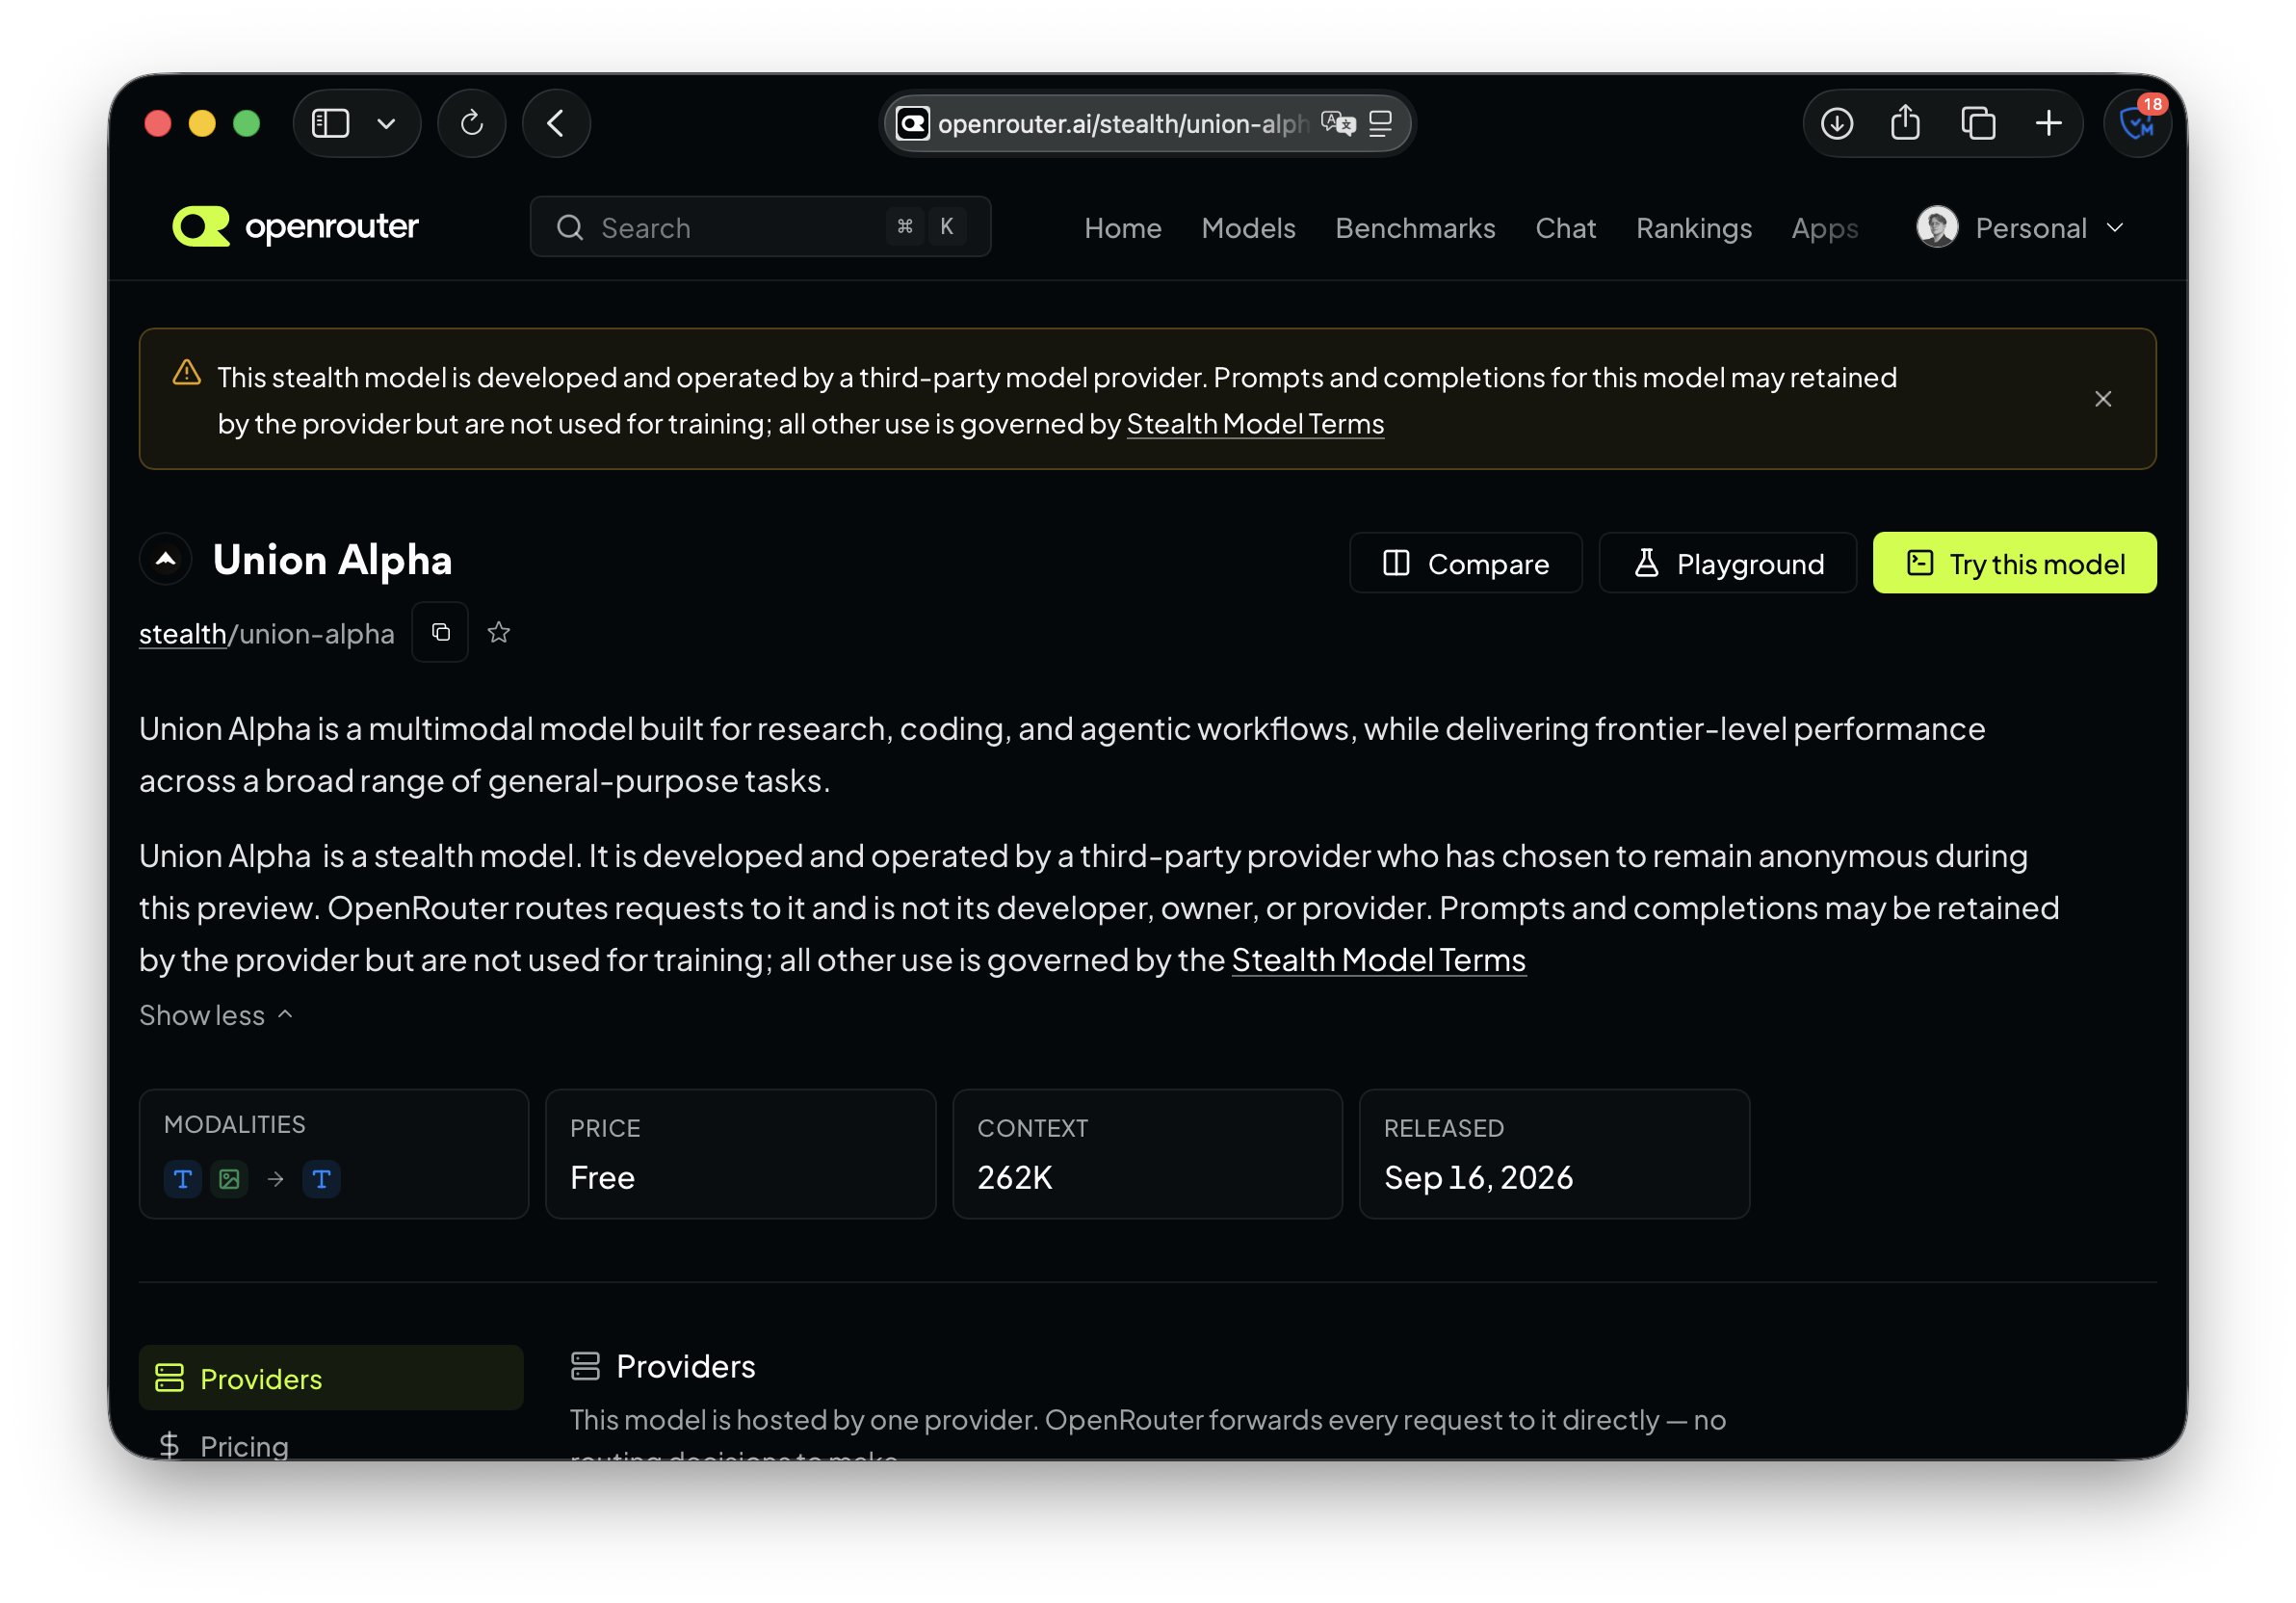This screenshot has width=2296, height=1603.
Task: Click the Safari reload page icon
Action: tap(472, 124)
